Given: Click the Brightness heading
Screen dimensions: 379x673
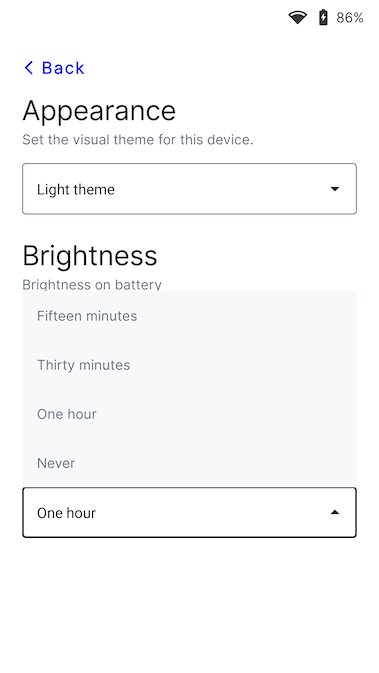Looking at the screenshot, I should pyautogui.click(x=90, y=256).
